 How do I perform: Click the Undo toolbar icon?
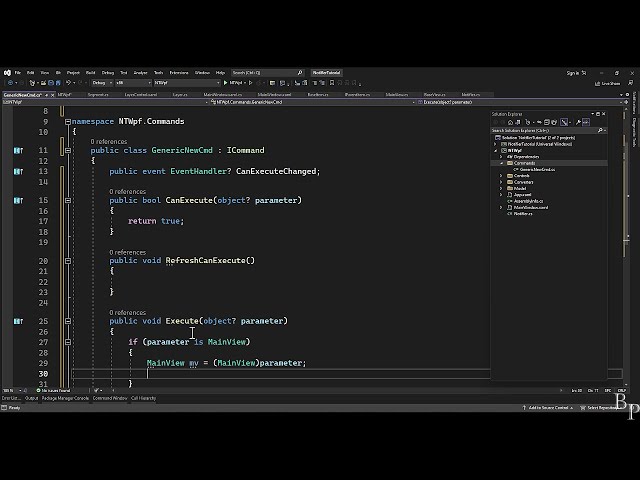coord(68,83)
